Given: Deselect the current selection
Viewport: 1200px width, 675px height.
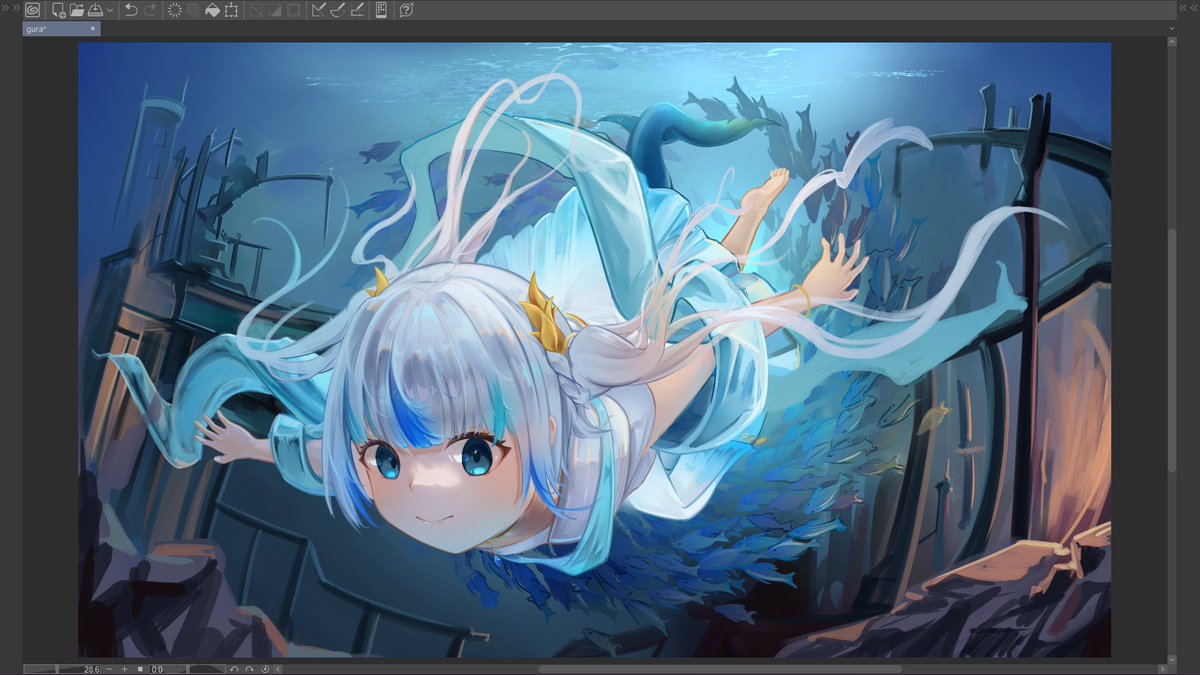Looking at the screenshot, I should [256, 10].
